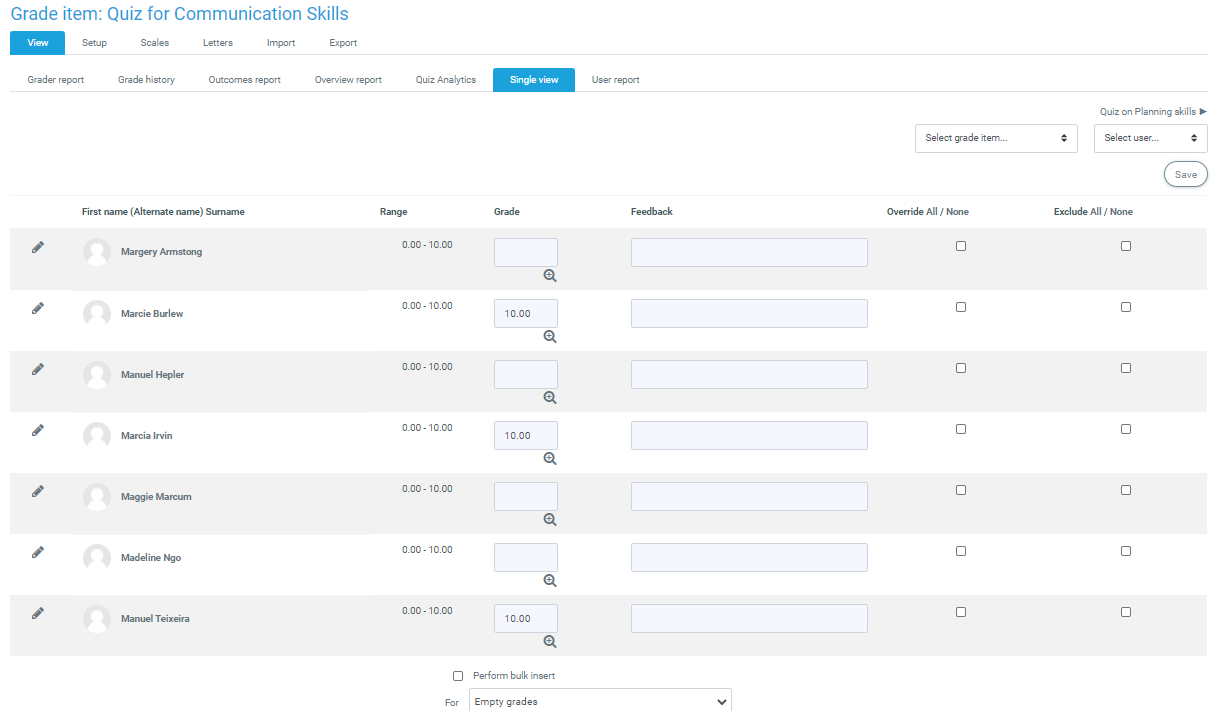Open the Select grade item dropdown
Image resolution: width=1221 pixels, height=711 pixels.
[x=996, y=138]
